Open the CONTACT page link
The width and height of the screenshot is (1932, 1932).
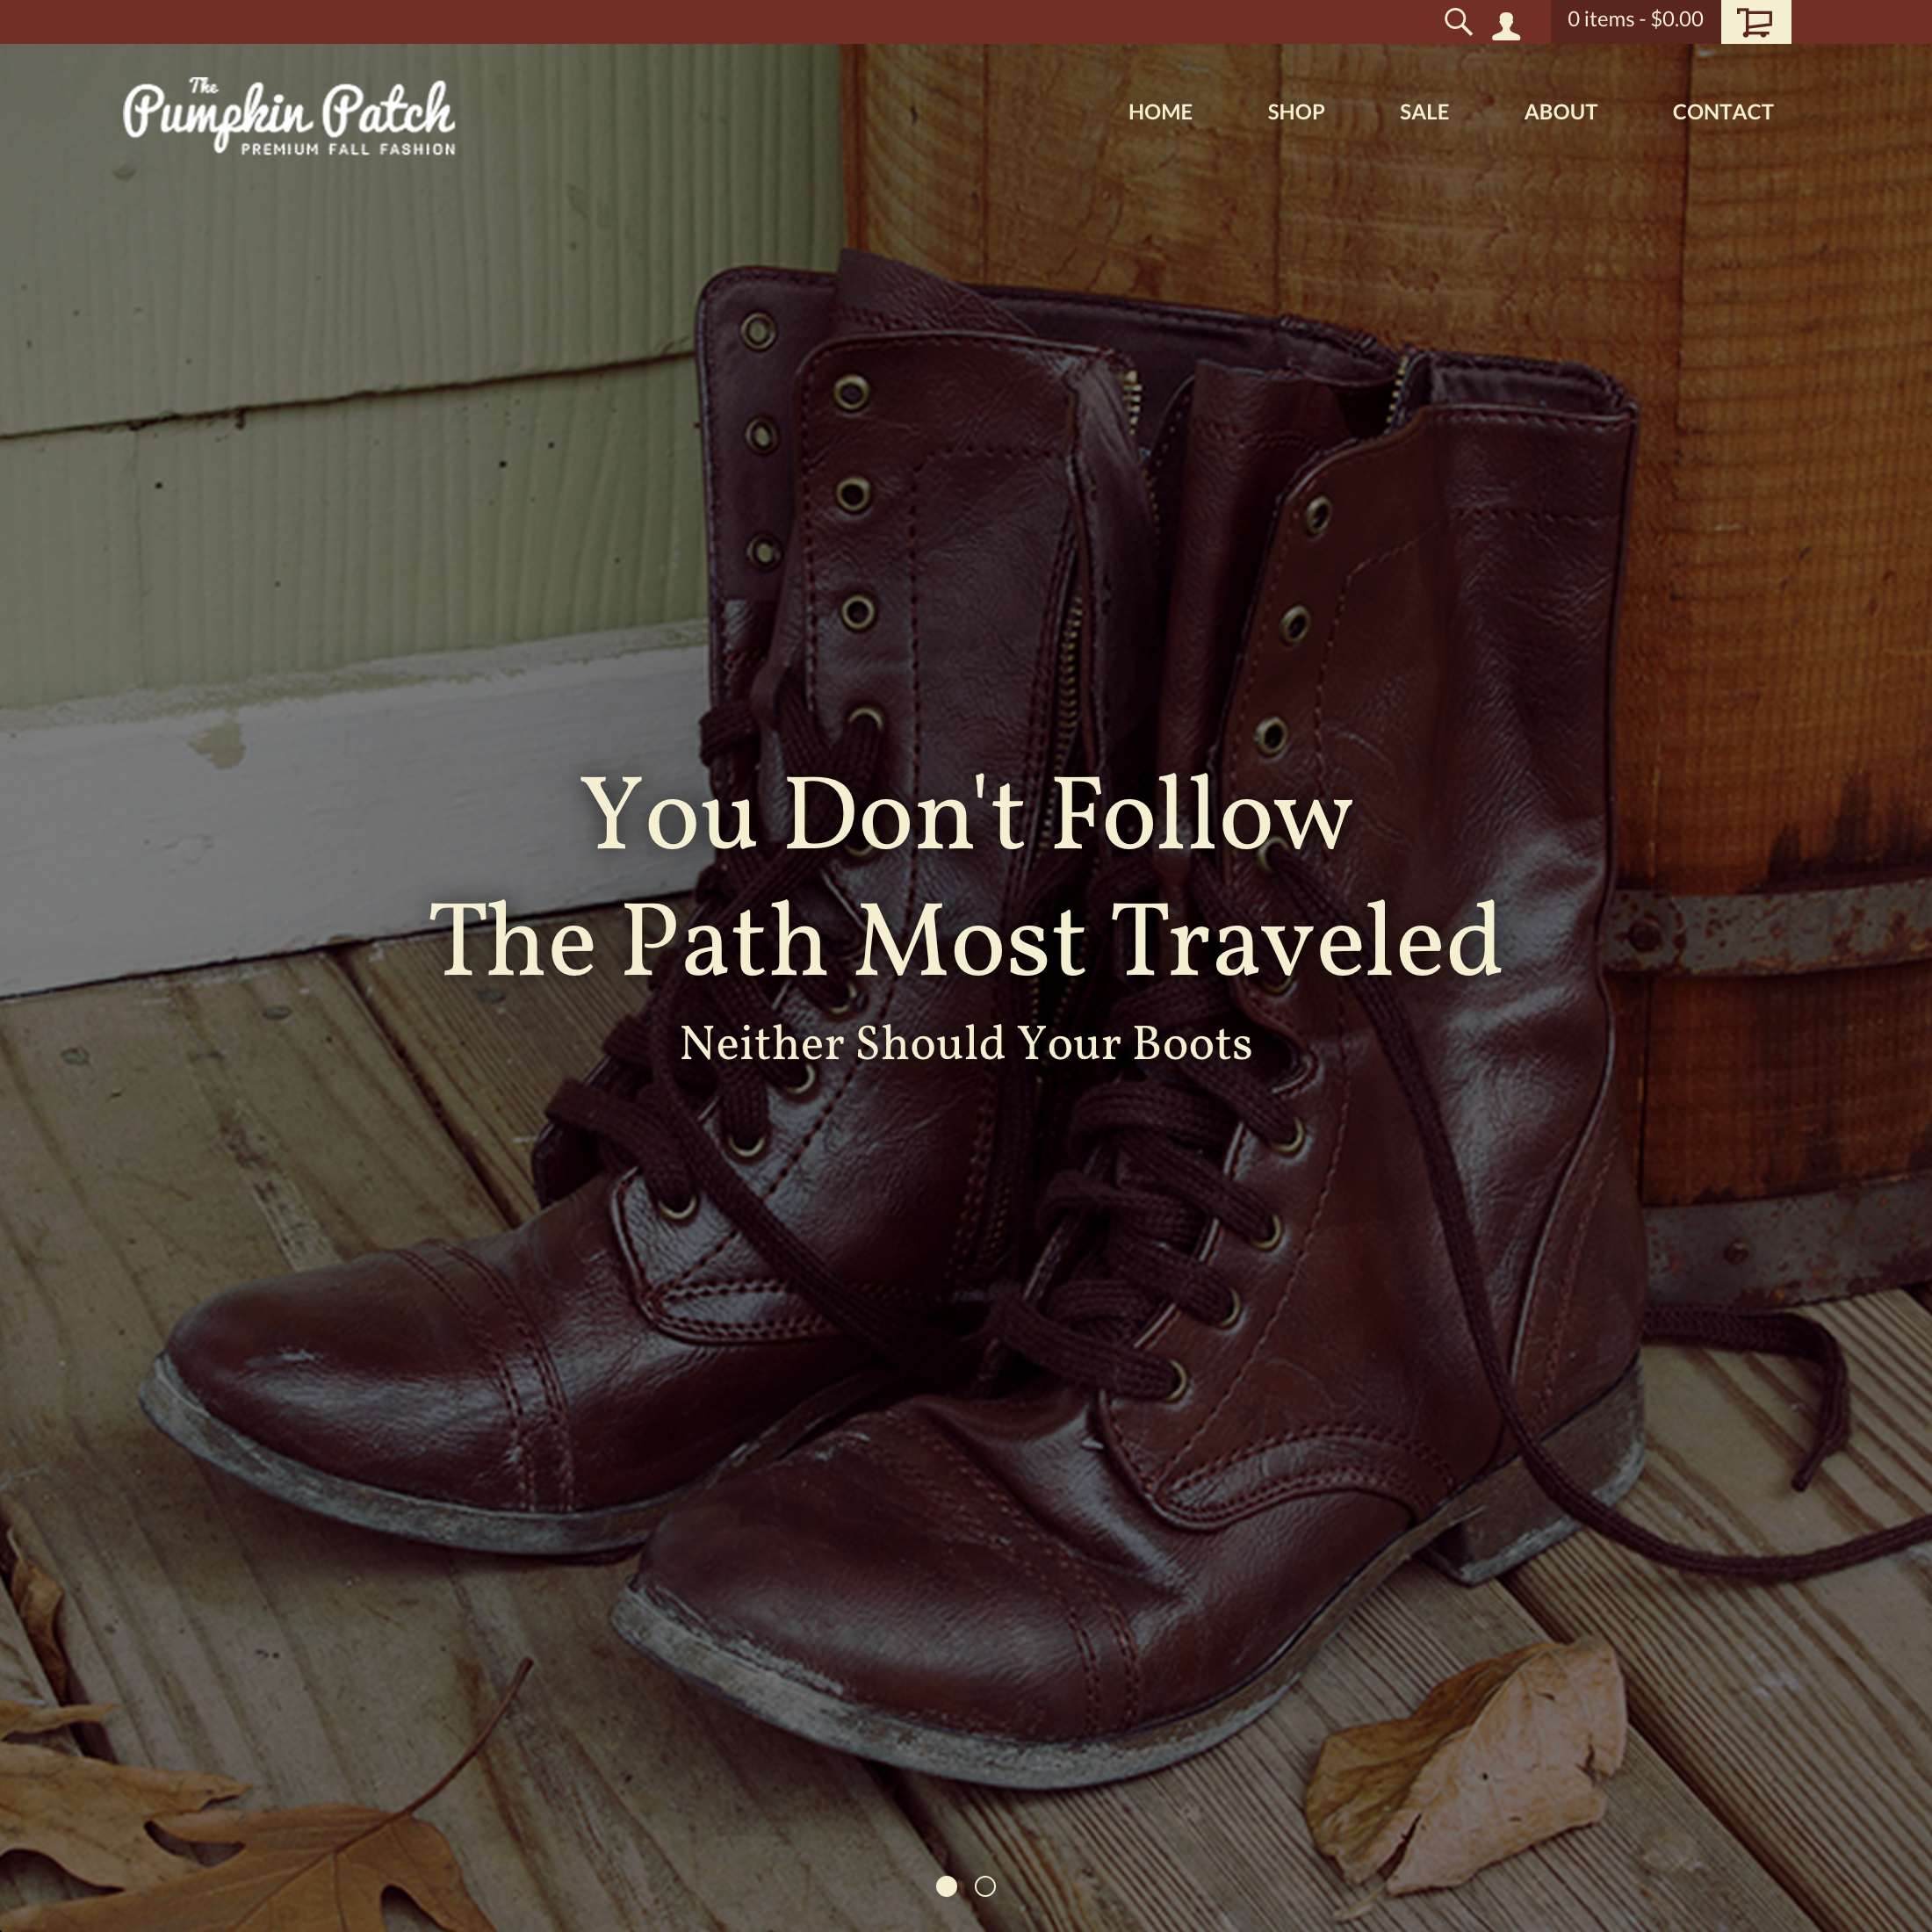pyautogui.click(x=1722, y=112)
